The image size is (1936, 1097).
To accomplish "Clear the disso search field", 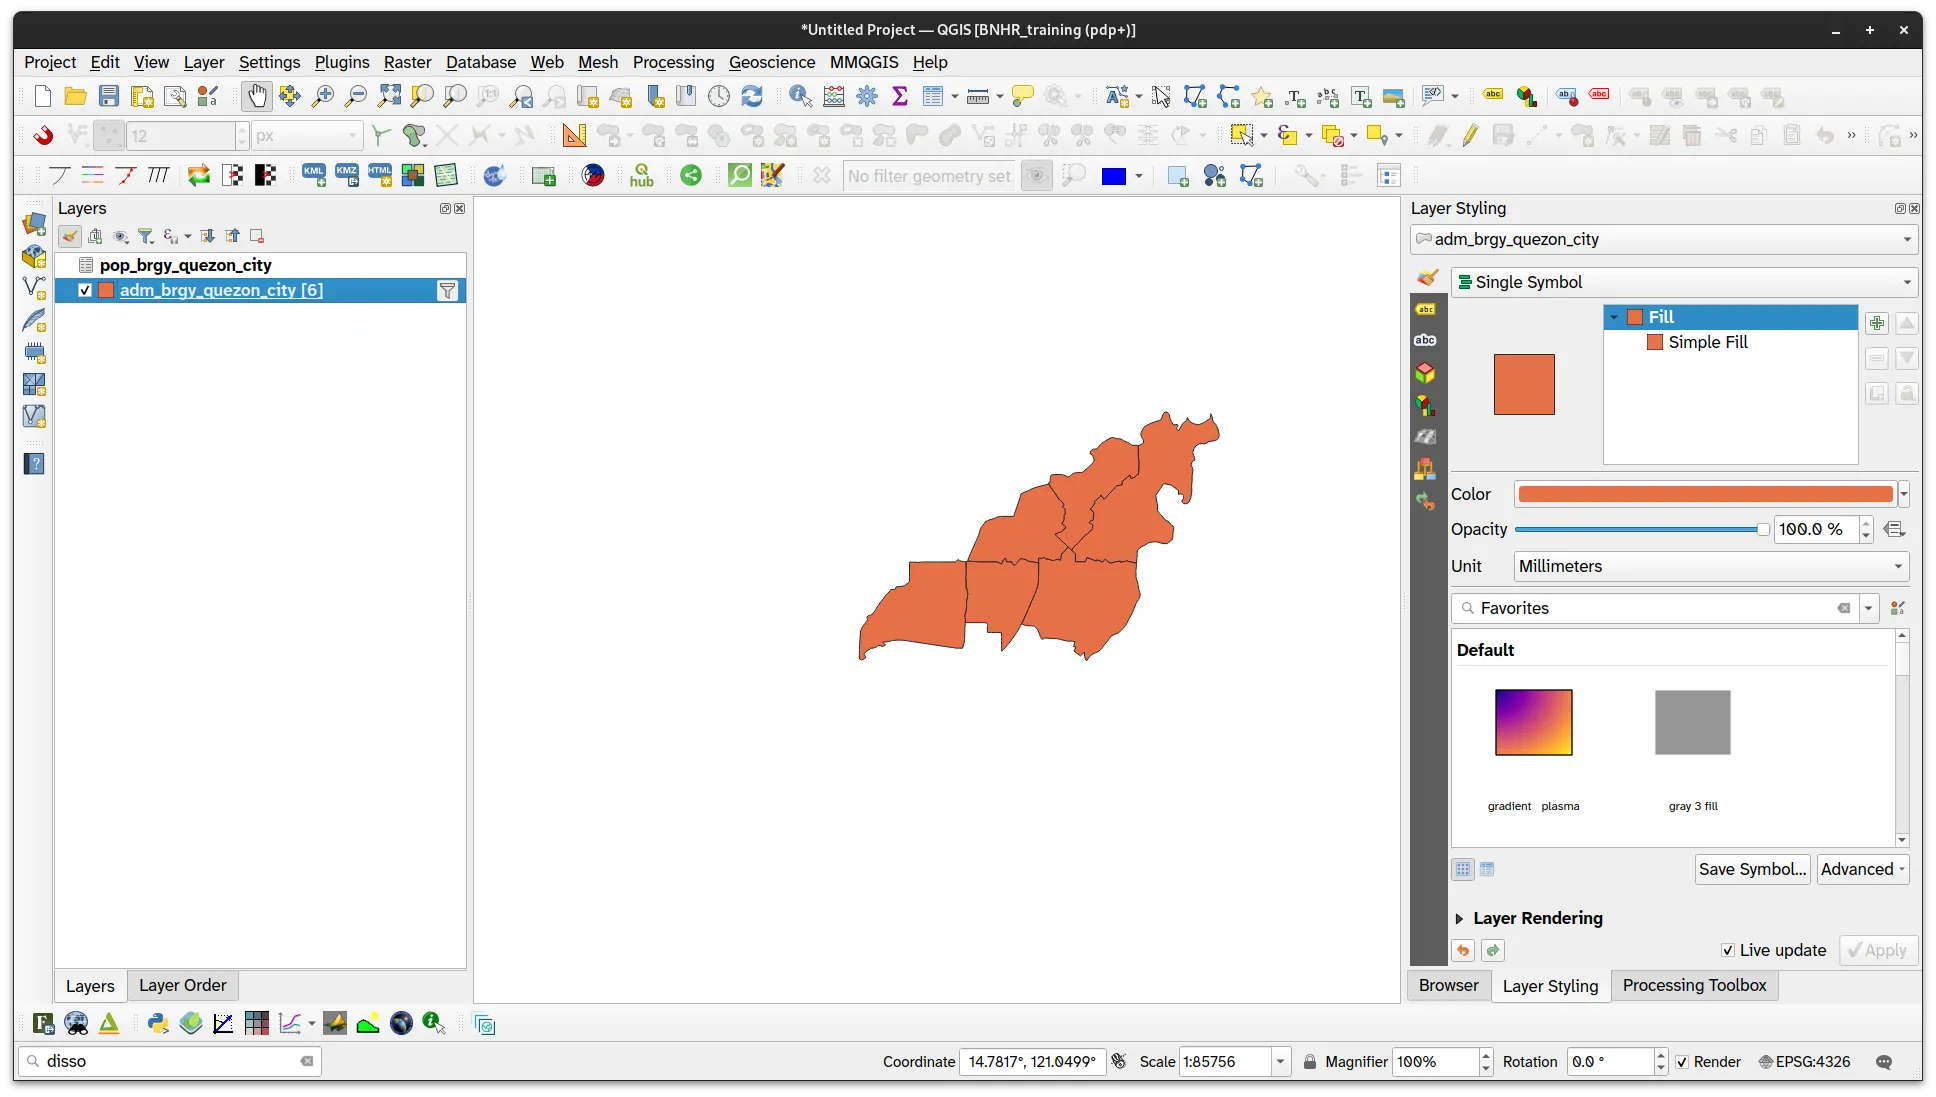I will coord(306,1062).
